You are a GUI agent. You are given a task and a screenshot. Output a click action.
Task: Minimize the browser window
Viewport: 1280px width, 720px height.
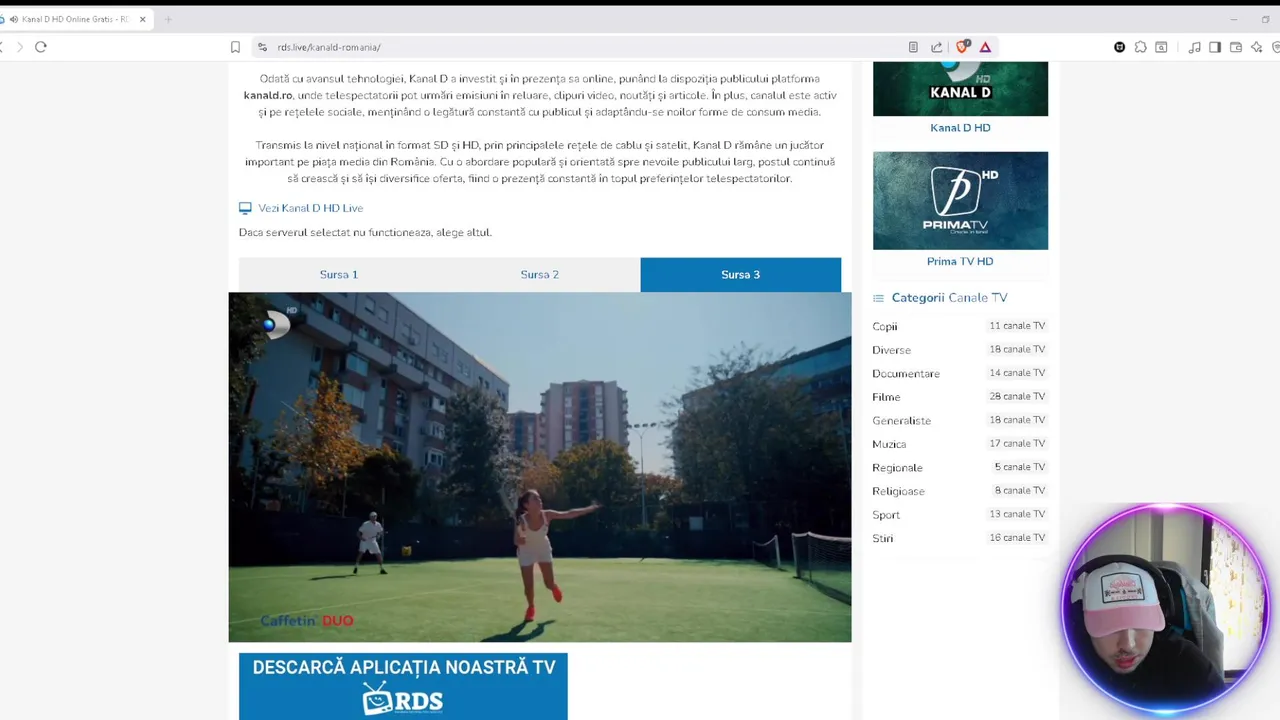coord(1233,19)
